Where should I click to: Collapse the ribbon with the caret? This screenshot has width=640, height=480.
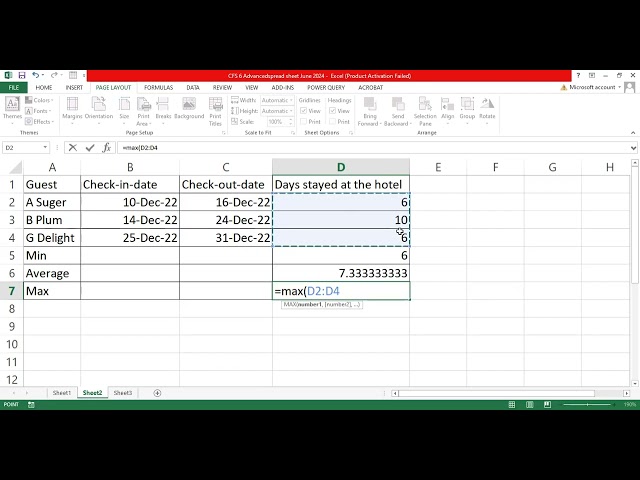point(633,133)
